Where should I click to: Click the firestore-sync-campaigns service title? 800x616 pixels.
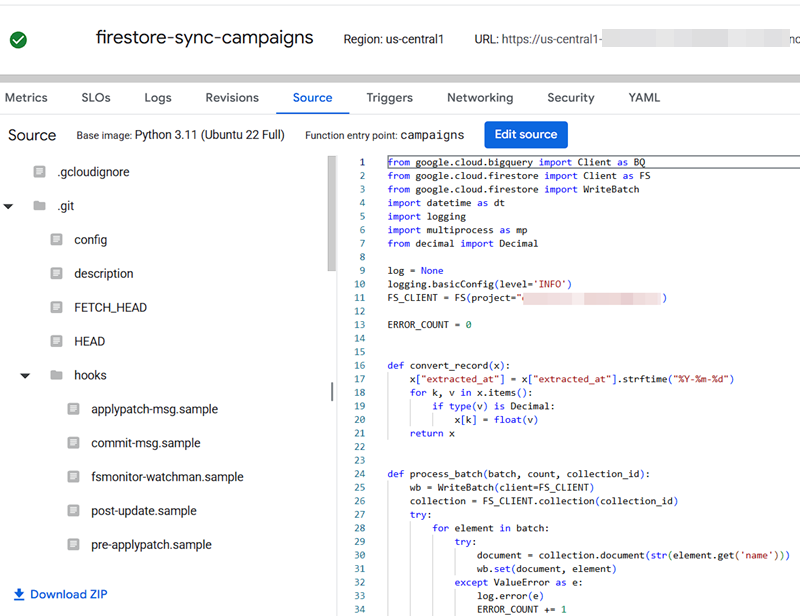205,38
